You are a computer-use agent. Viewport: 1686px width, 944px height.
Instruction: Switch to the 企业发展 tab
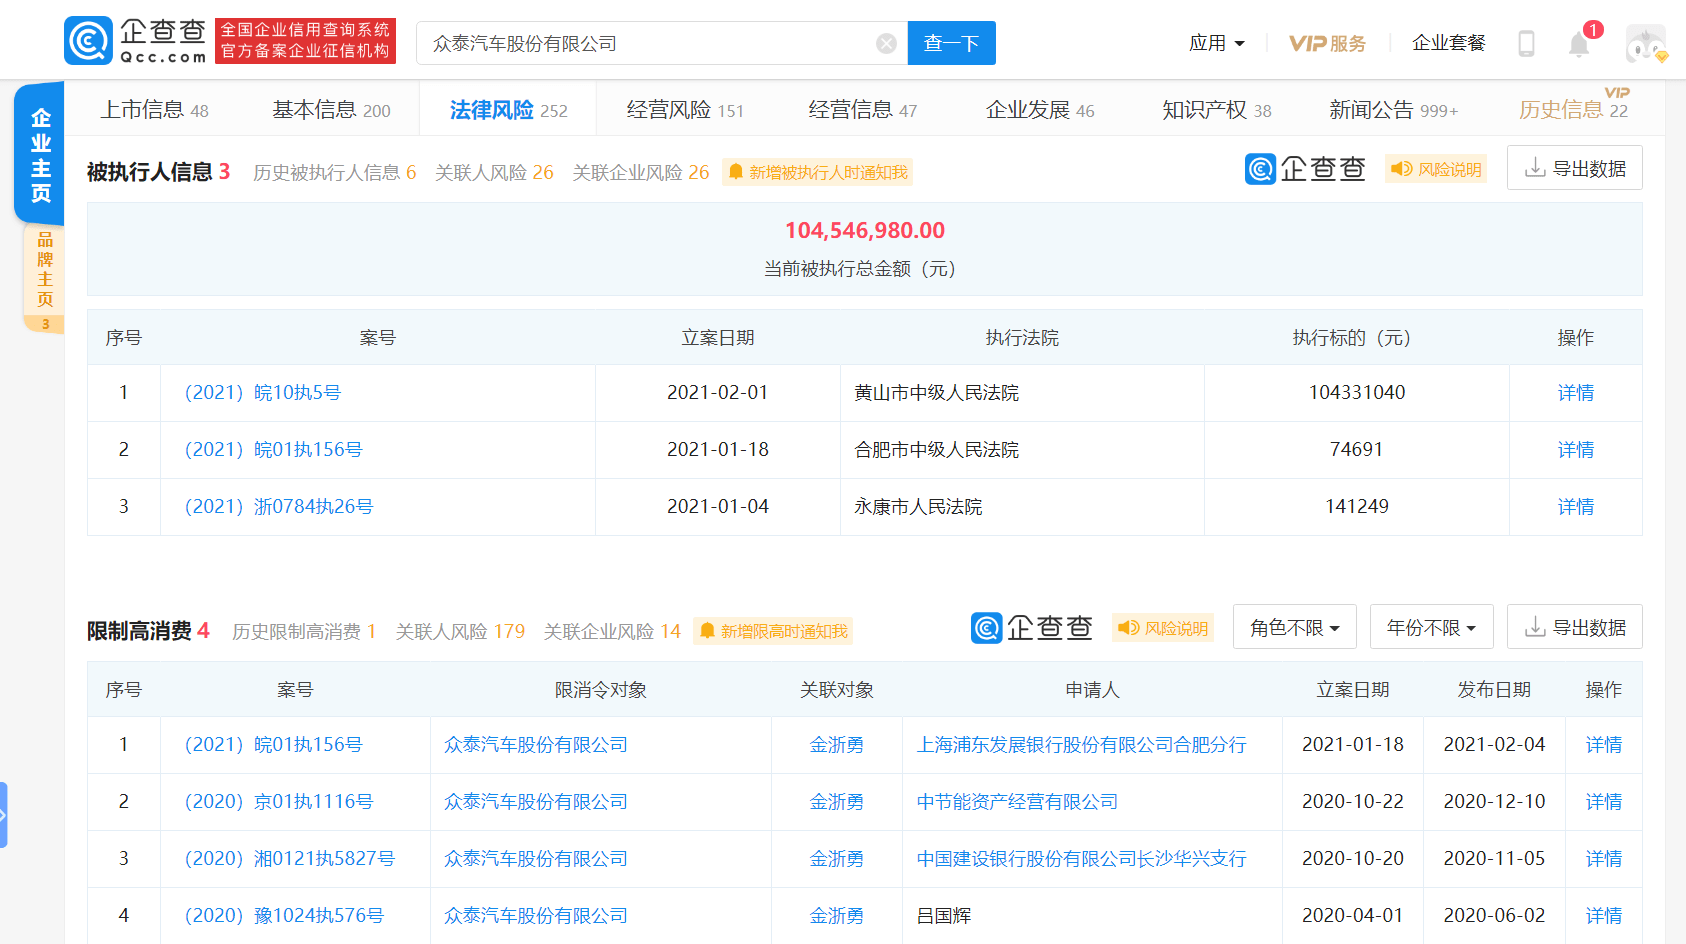click(x=1040, y=110)
